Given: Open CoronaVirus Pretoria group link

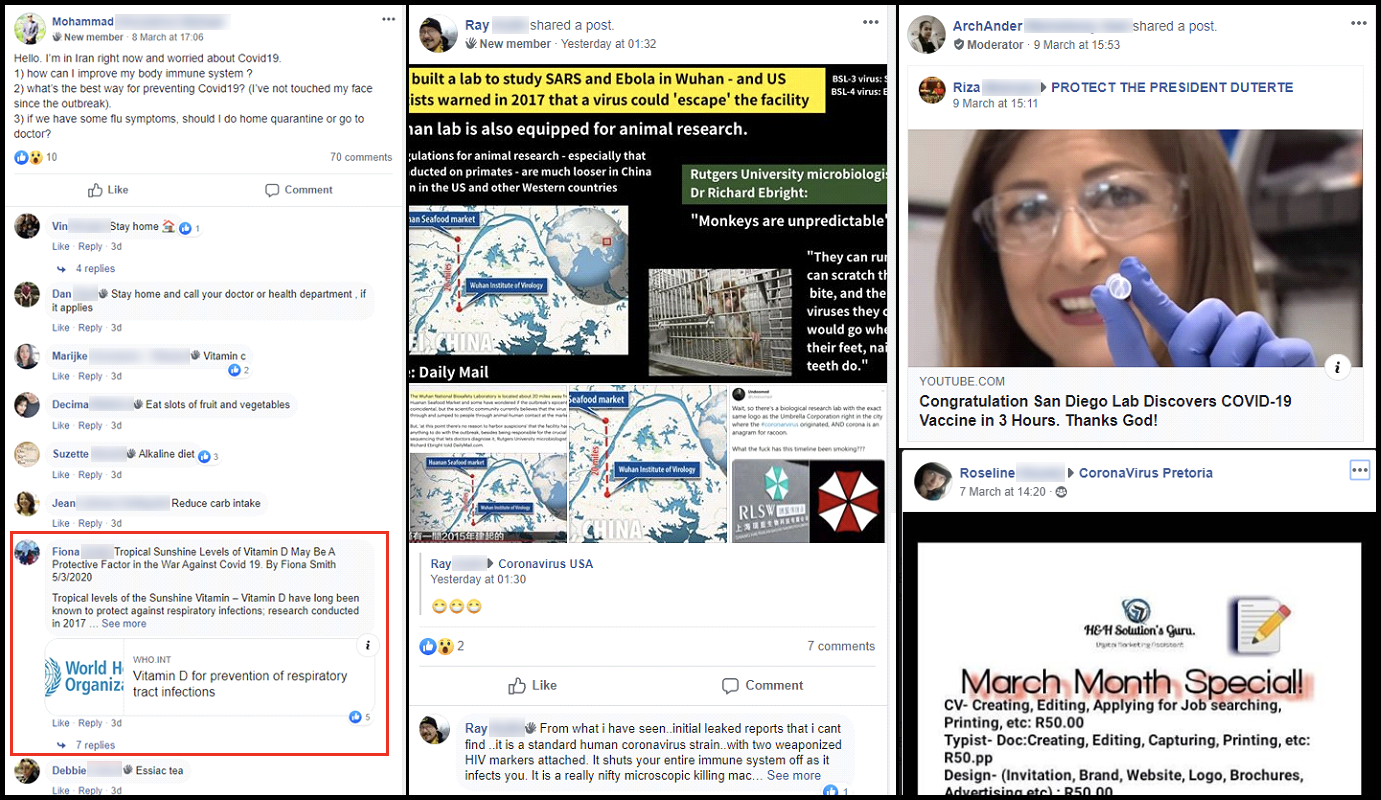Looking at the screenshot, I should 1145,473.
